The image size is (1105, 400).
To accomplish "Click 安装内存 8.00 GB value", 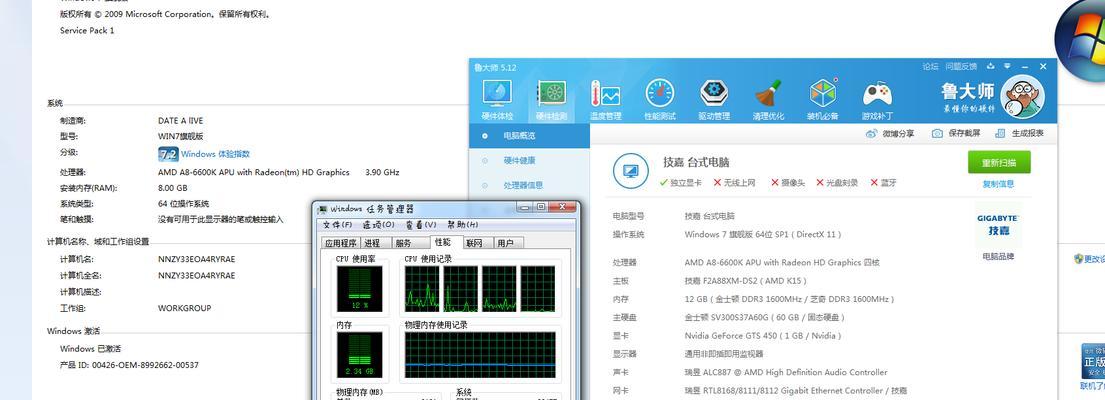I will [x=173, y=188].
